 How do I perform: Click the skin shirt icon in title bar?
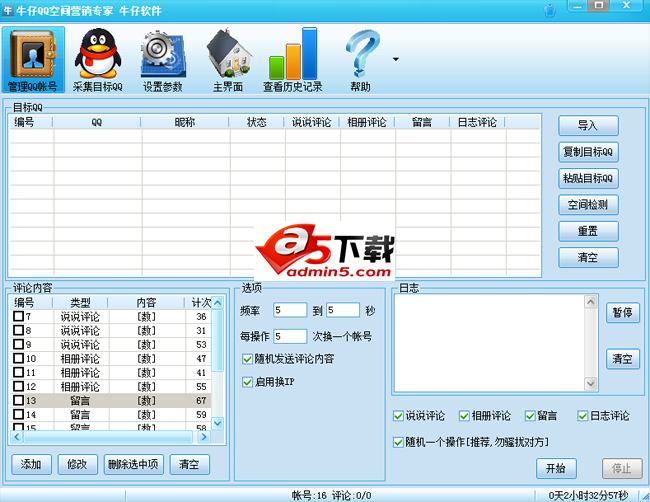point(550,10)
